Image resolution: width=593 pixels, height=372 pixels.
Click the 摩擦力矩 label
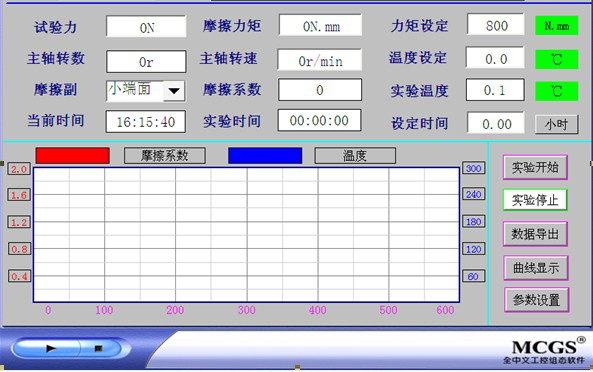pyautogui.click(x=232, y=26)
